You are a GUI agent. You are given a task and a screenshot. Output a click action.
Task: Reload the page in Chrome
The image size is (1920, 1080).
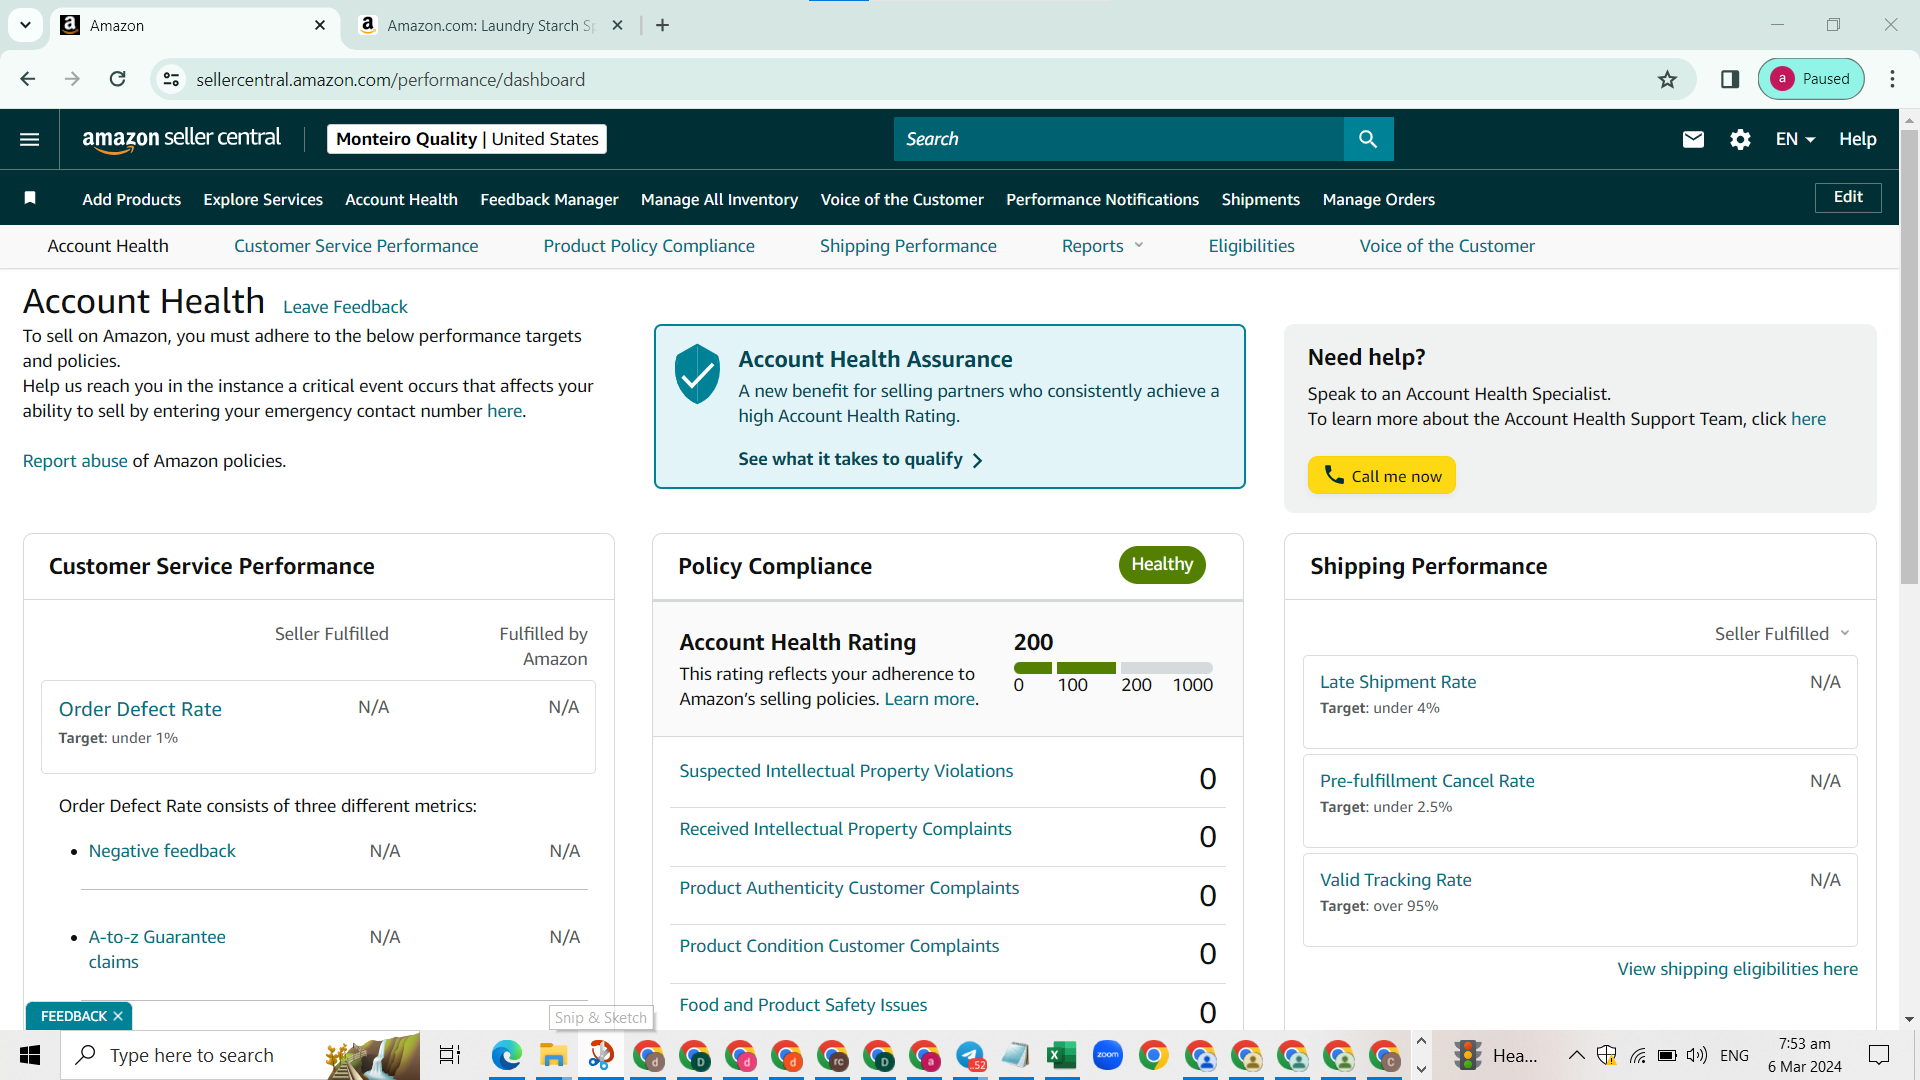pos(118,79)
